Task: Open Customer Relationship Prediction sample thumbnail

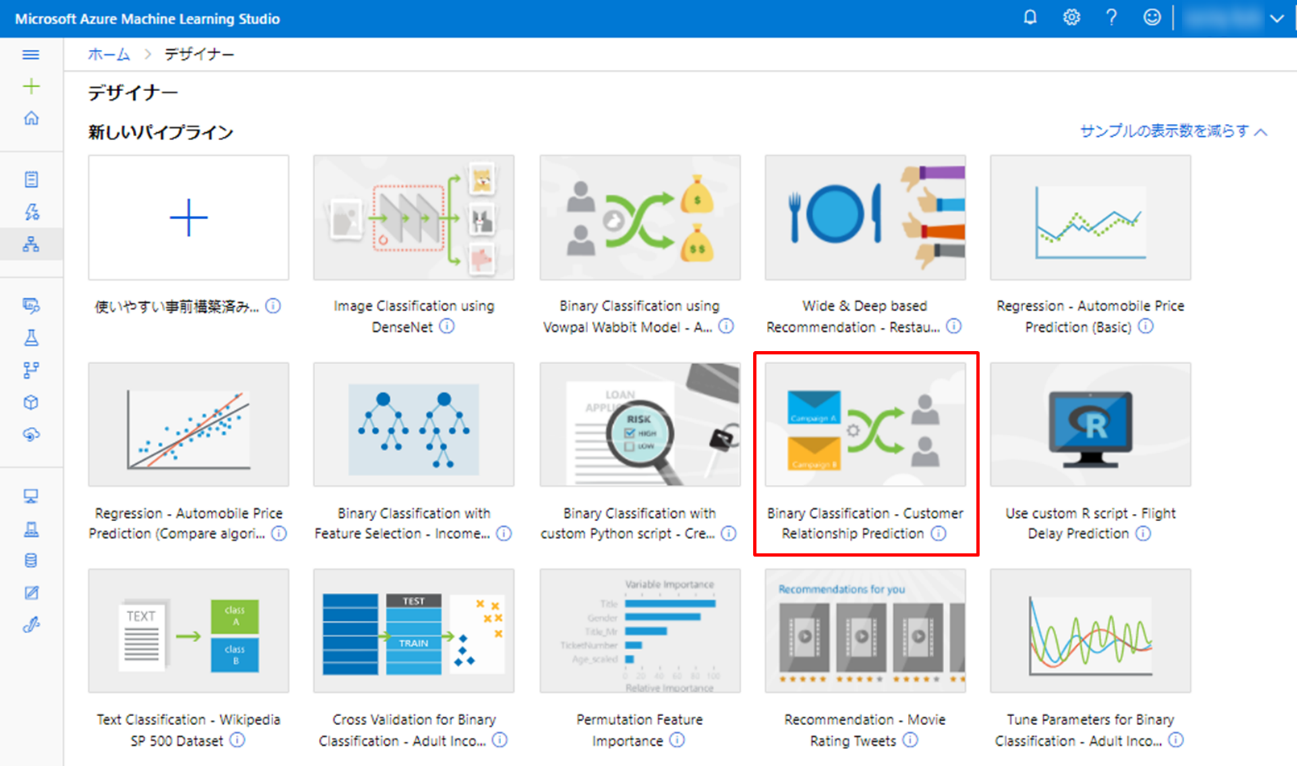Action: tap(865, 424)
